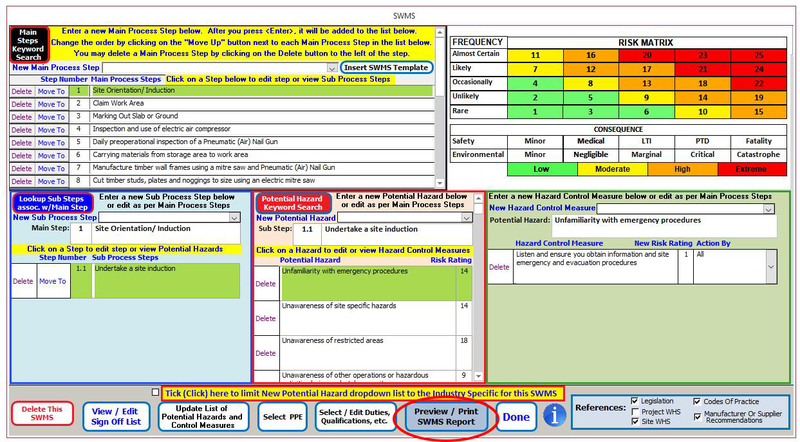Screen dimensions: 800x442
Task: Toggle Manufacturer Or Supplier Recommendations checkbox
Action: point(697,416)
